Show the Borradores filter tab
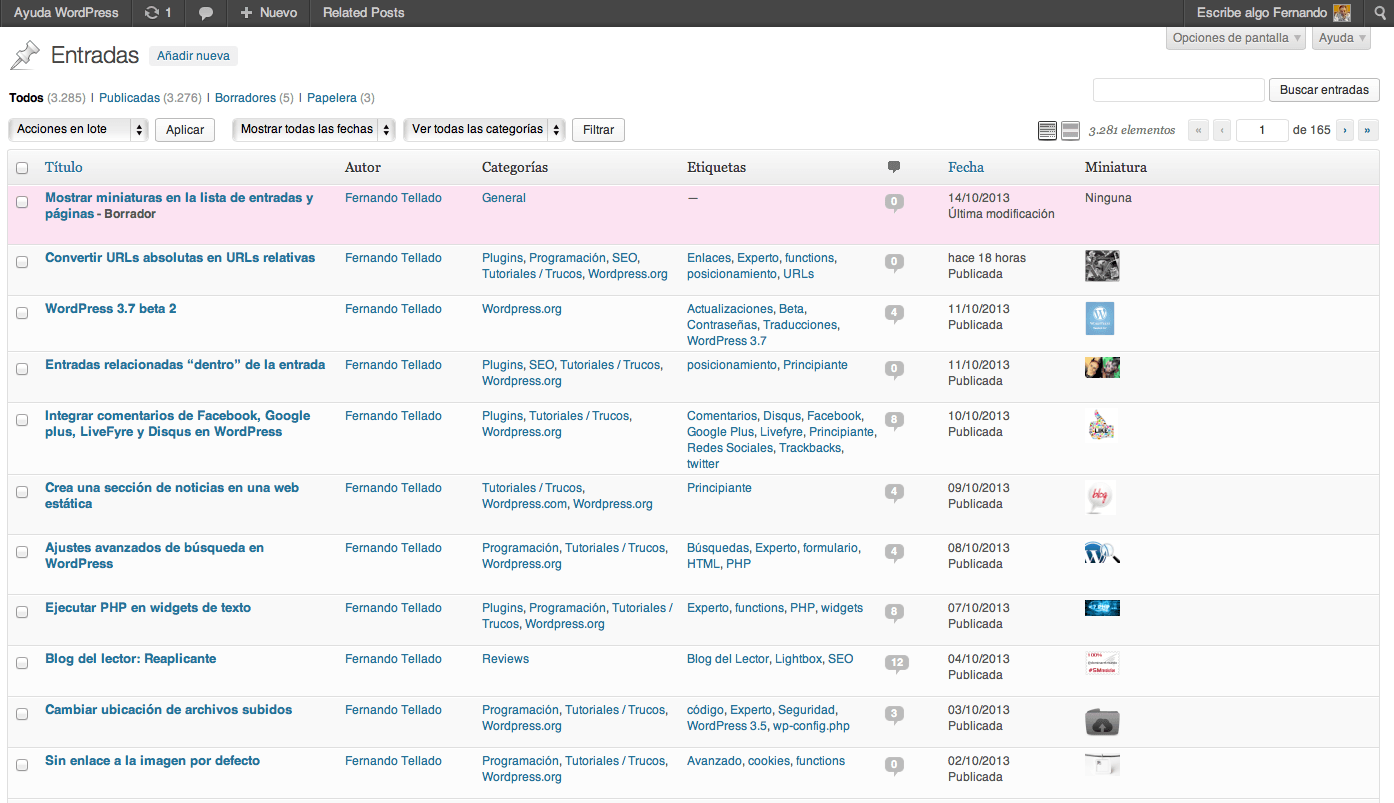 point(245,98)
